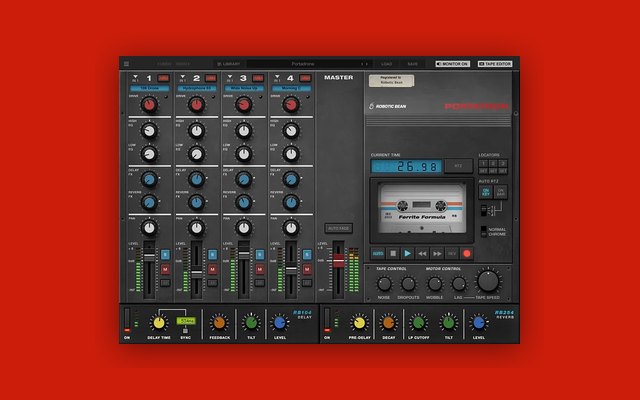Solo channel 3 with S button
Viewport: 640px width, 400px height.
pos(260,255)
